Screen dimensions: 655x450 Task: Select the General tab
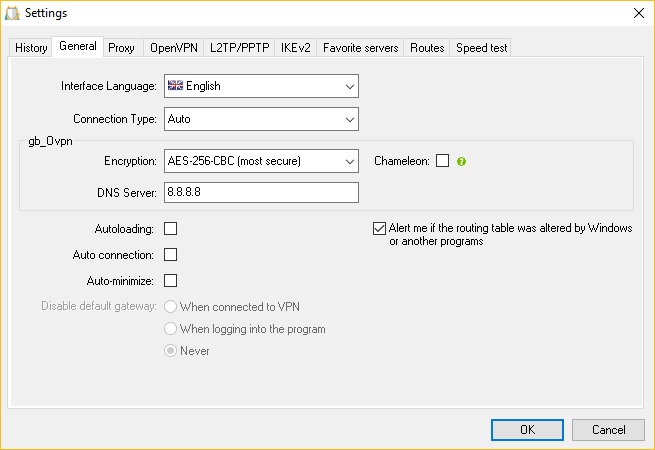click(x=78, y=46)
